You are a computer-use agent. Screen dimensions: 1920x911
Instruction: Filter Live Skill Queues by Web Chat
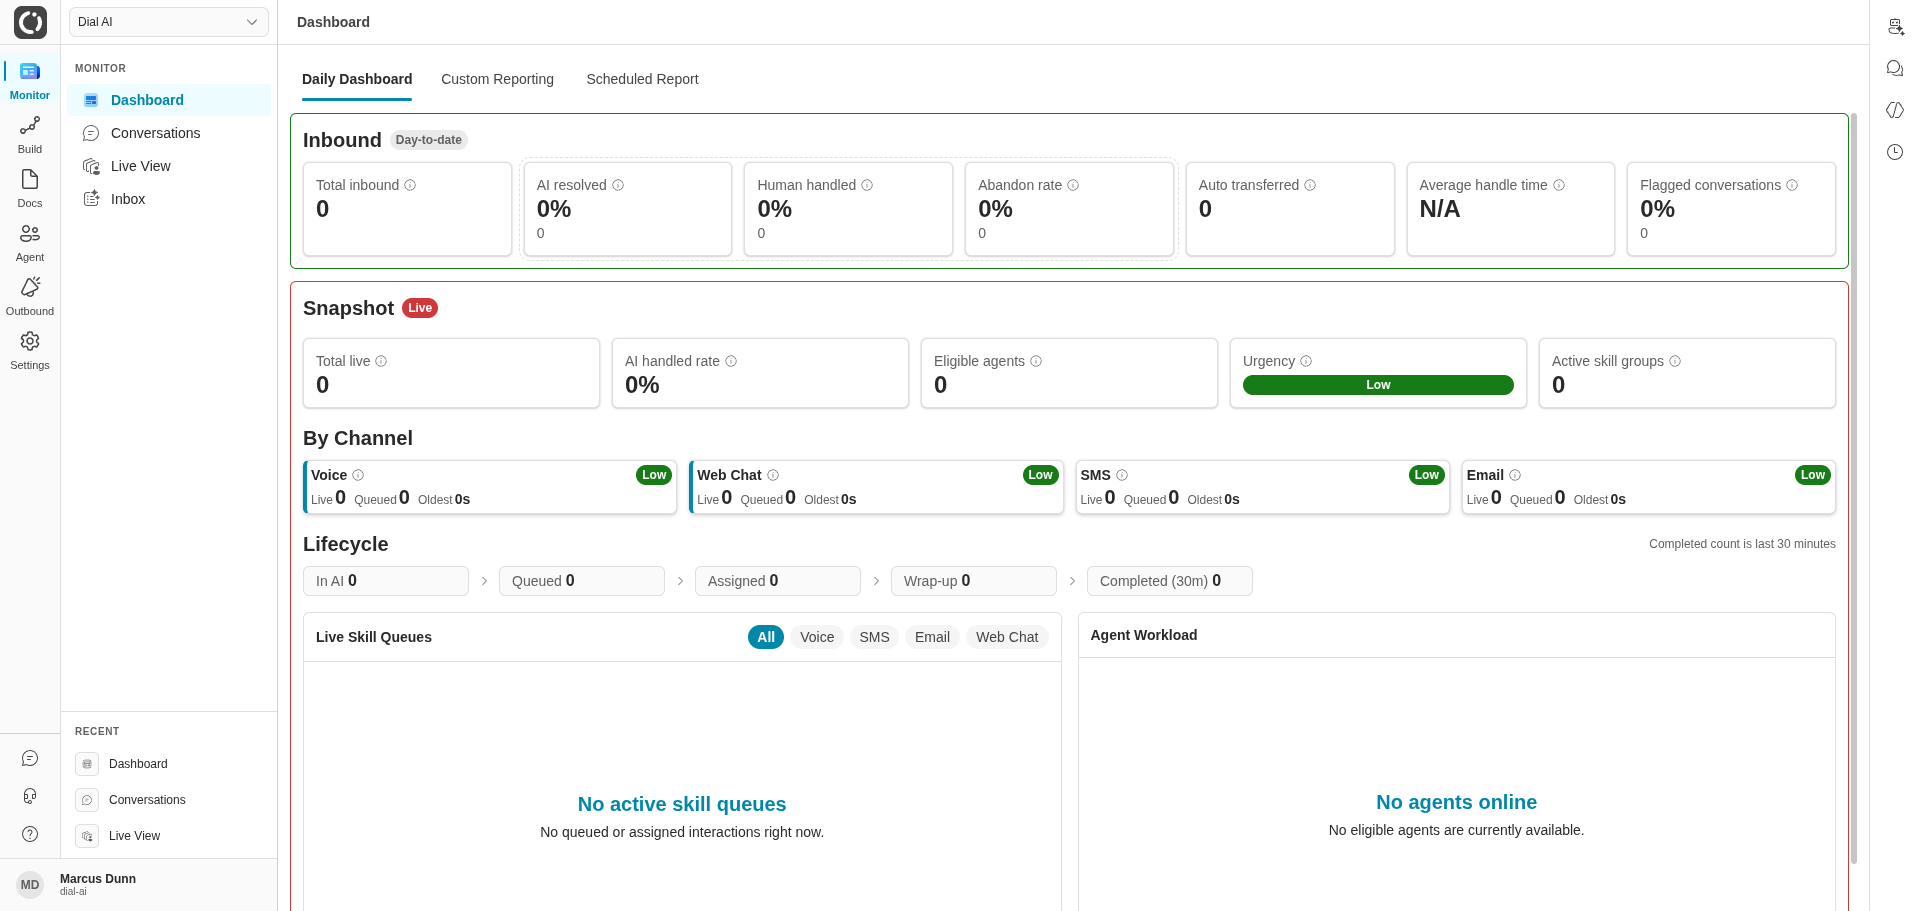[1007, 637]
